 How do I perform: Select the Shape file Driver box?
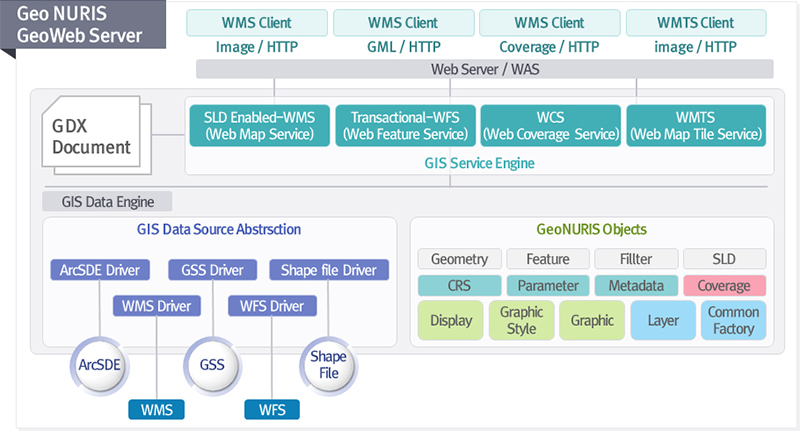329,270
